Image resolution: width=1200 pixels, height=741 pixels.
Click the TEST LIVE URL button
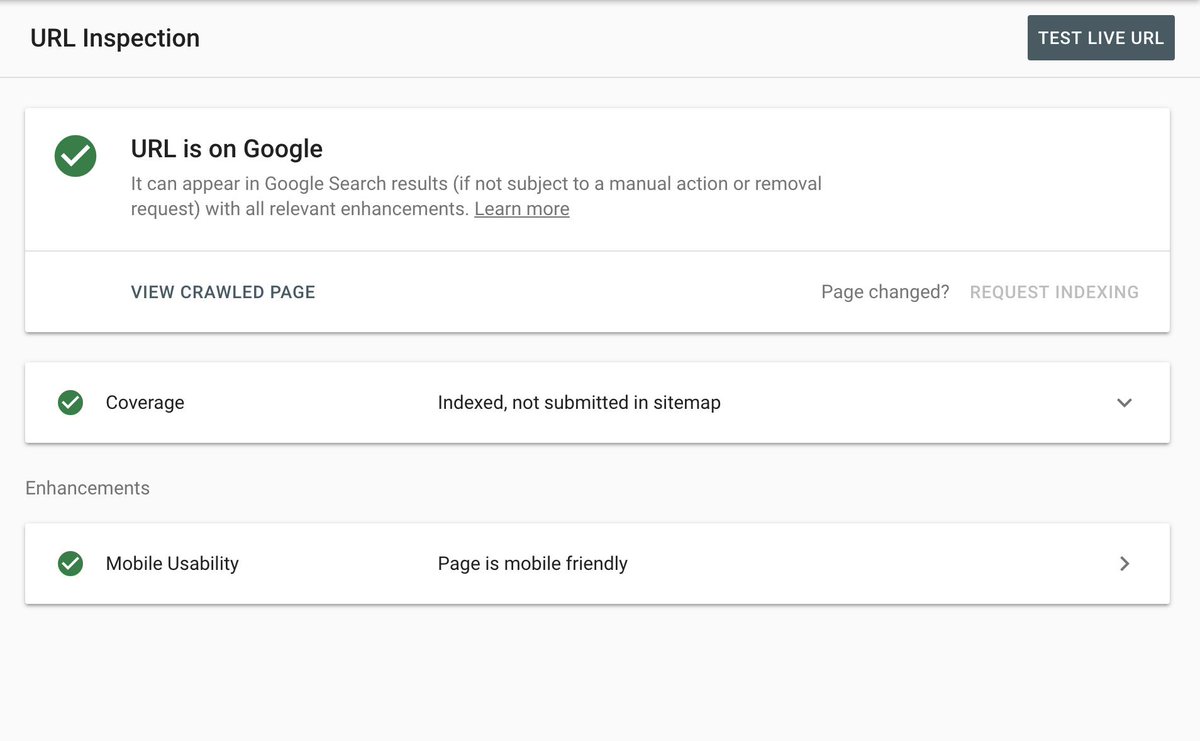point(1101,38)
